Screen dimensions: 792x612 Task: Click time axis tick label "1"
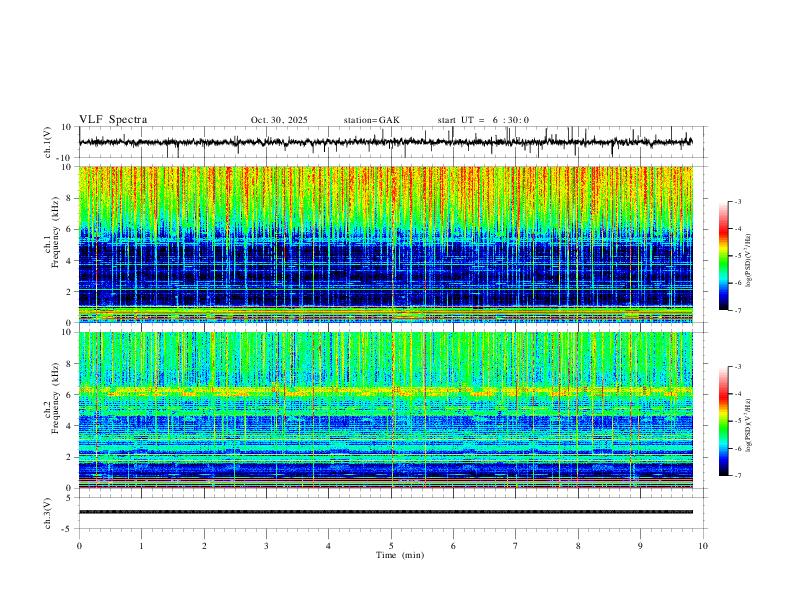(141, 546)
